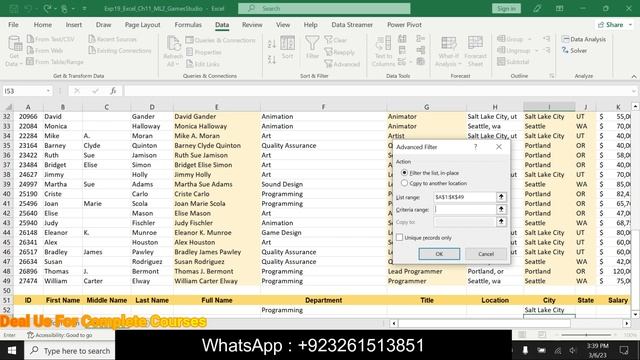Click cell containing Lead Programmer
Viewport: 640px width, 360px height.
click(426, 271)
